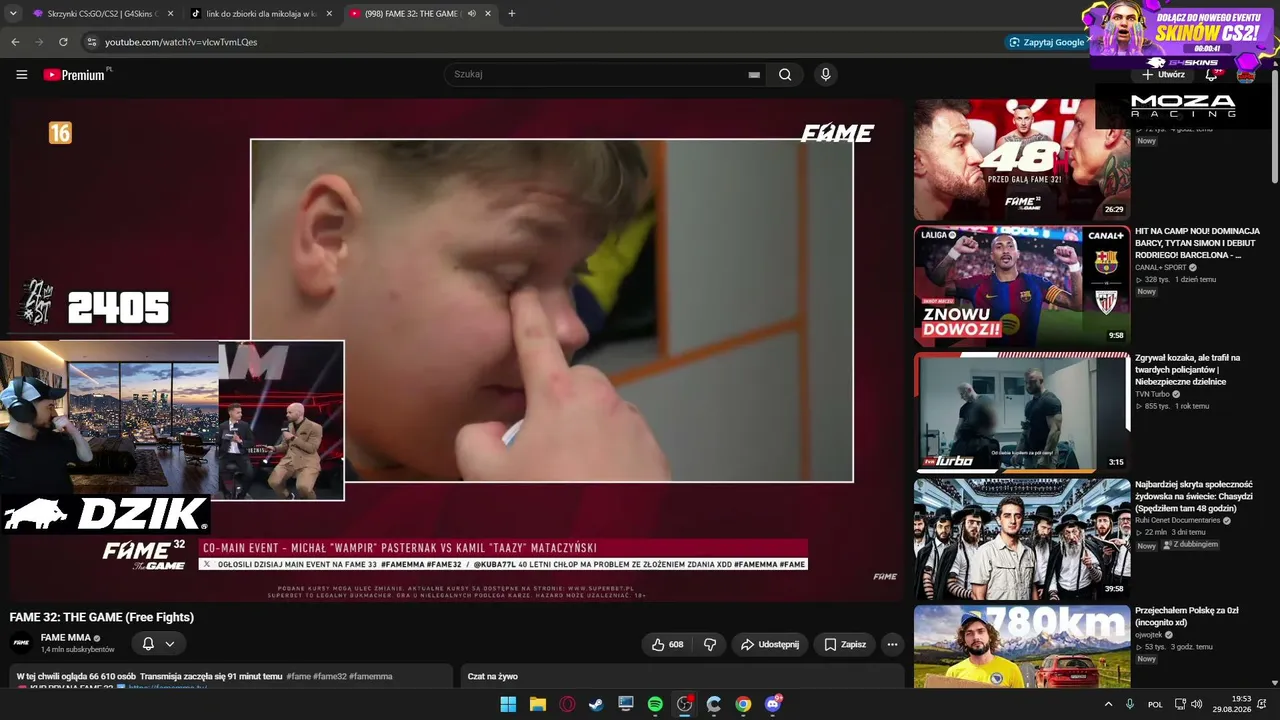Open the 780km Przejechałem Polskę thumbnail
The image size is (1280, 720).
pyautogui.click(x=1022, y=647)
